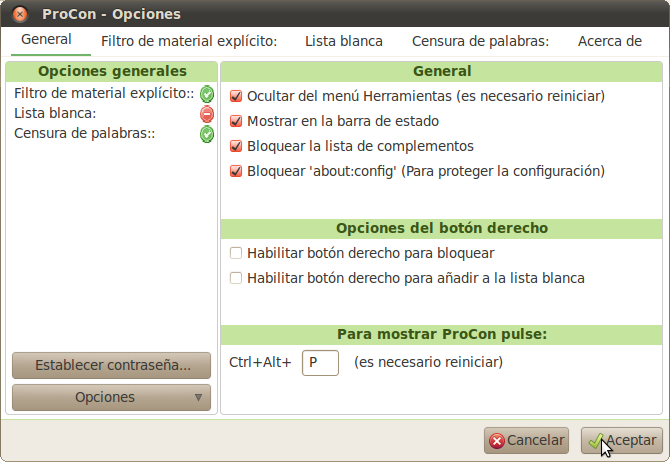Go to the Lista blanca tab

pos(344,41)
